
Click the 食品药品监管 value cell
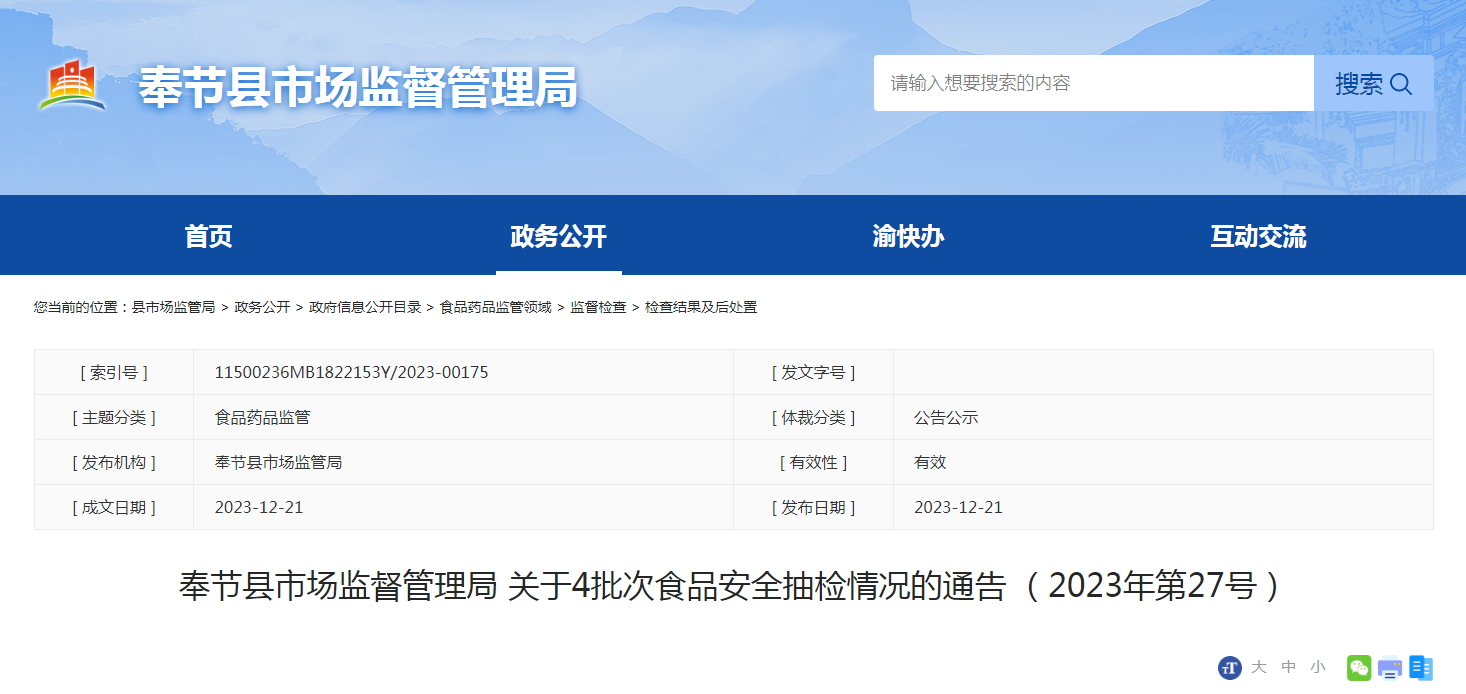coord(463,417)
